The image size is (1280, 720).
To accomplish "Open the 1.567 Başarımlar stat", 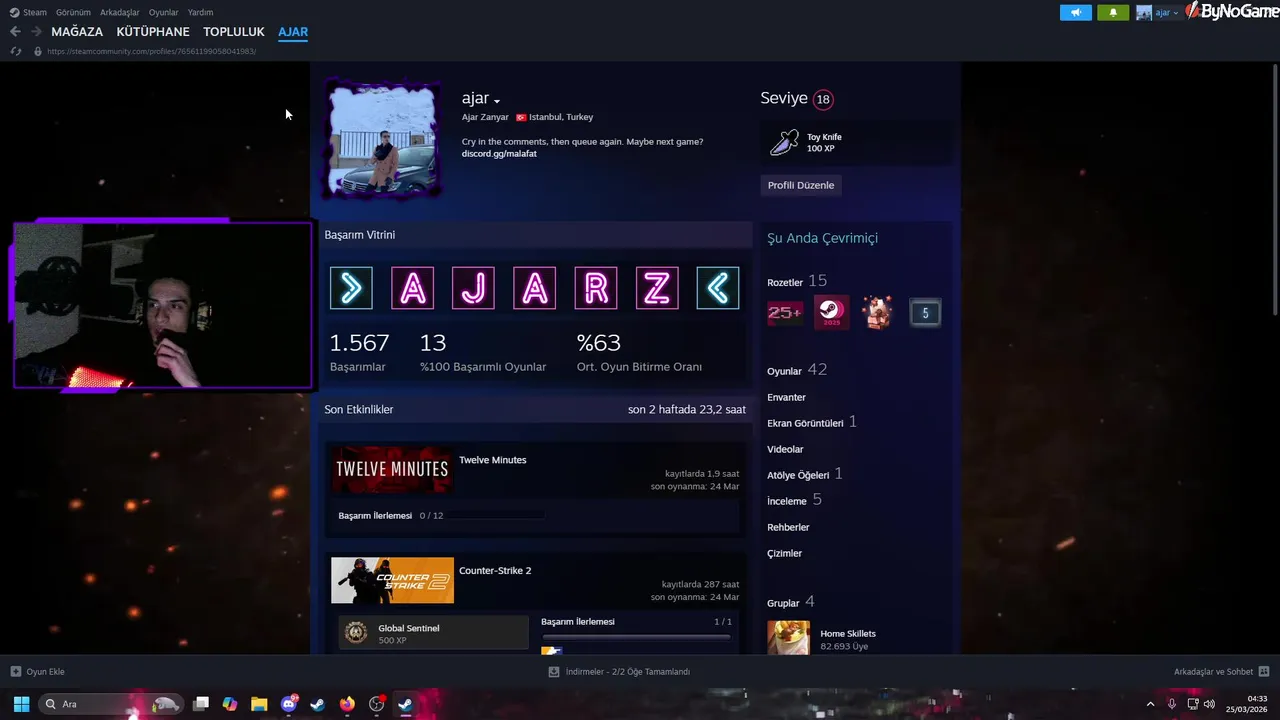I will pos(359,352).
